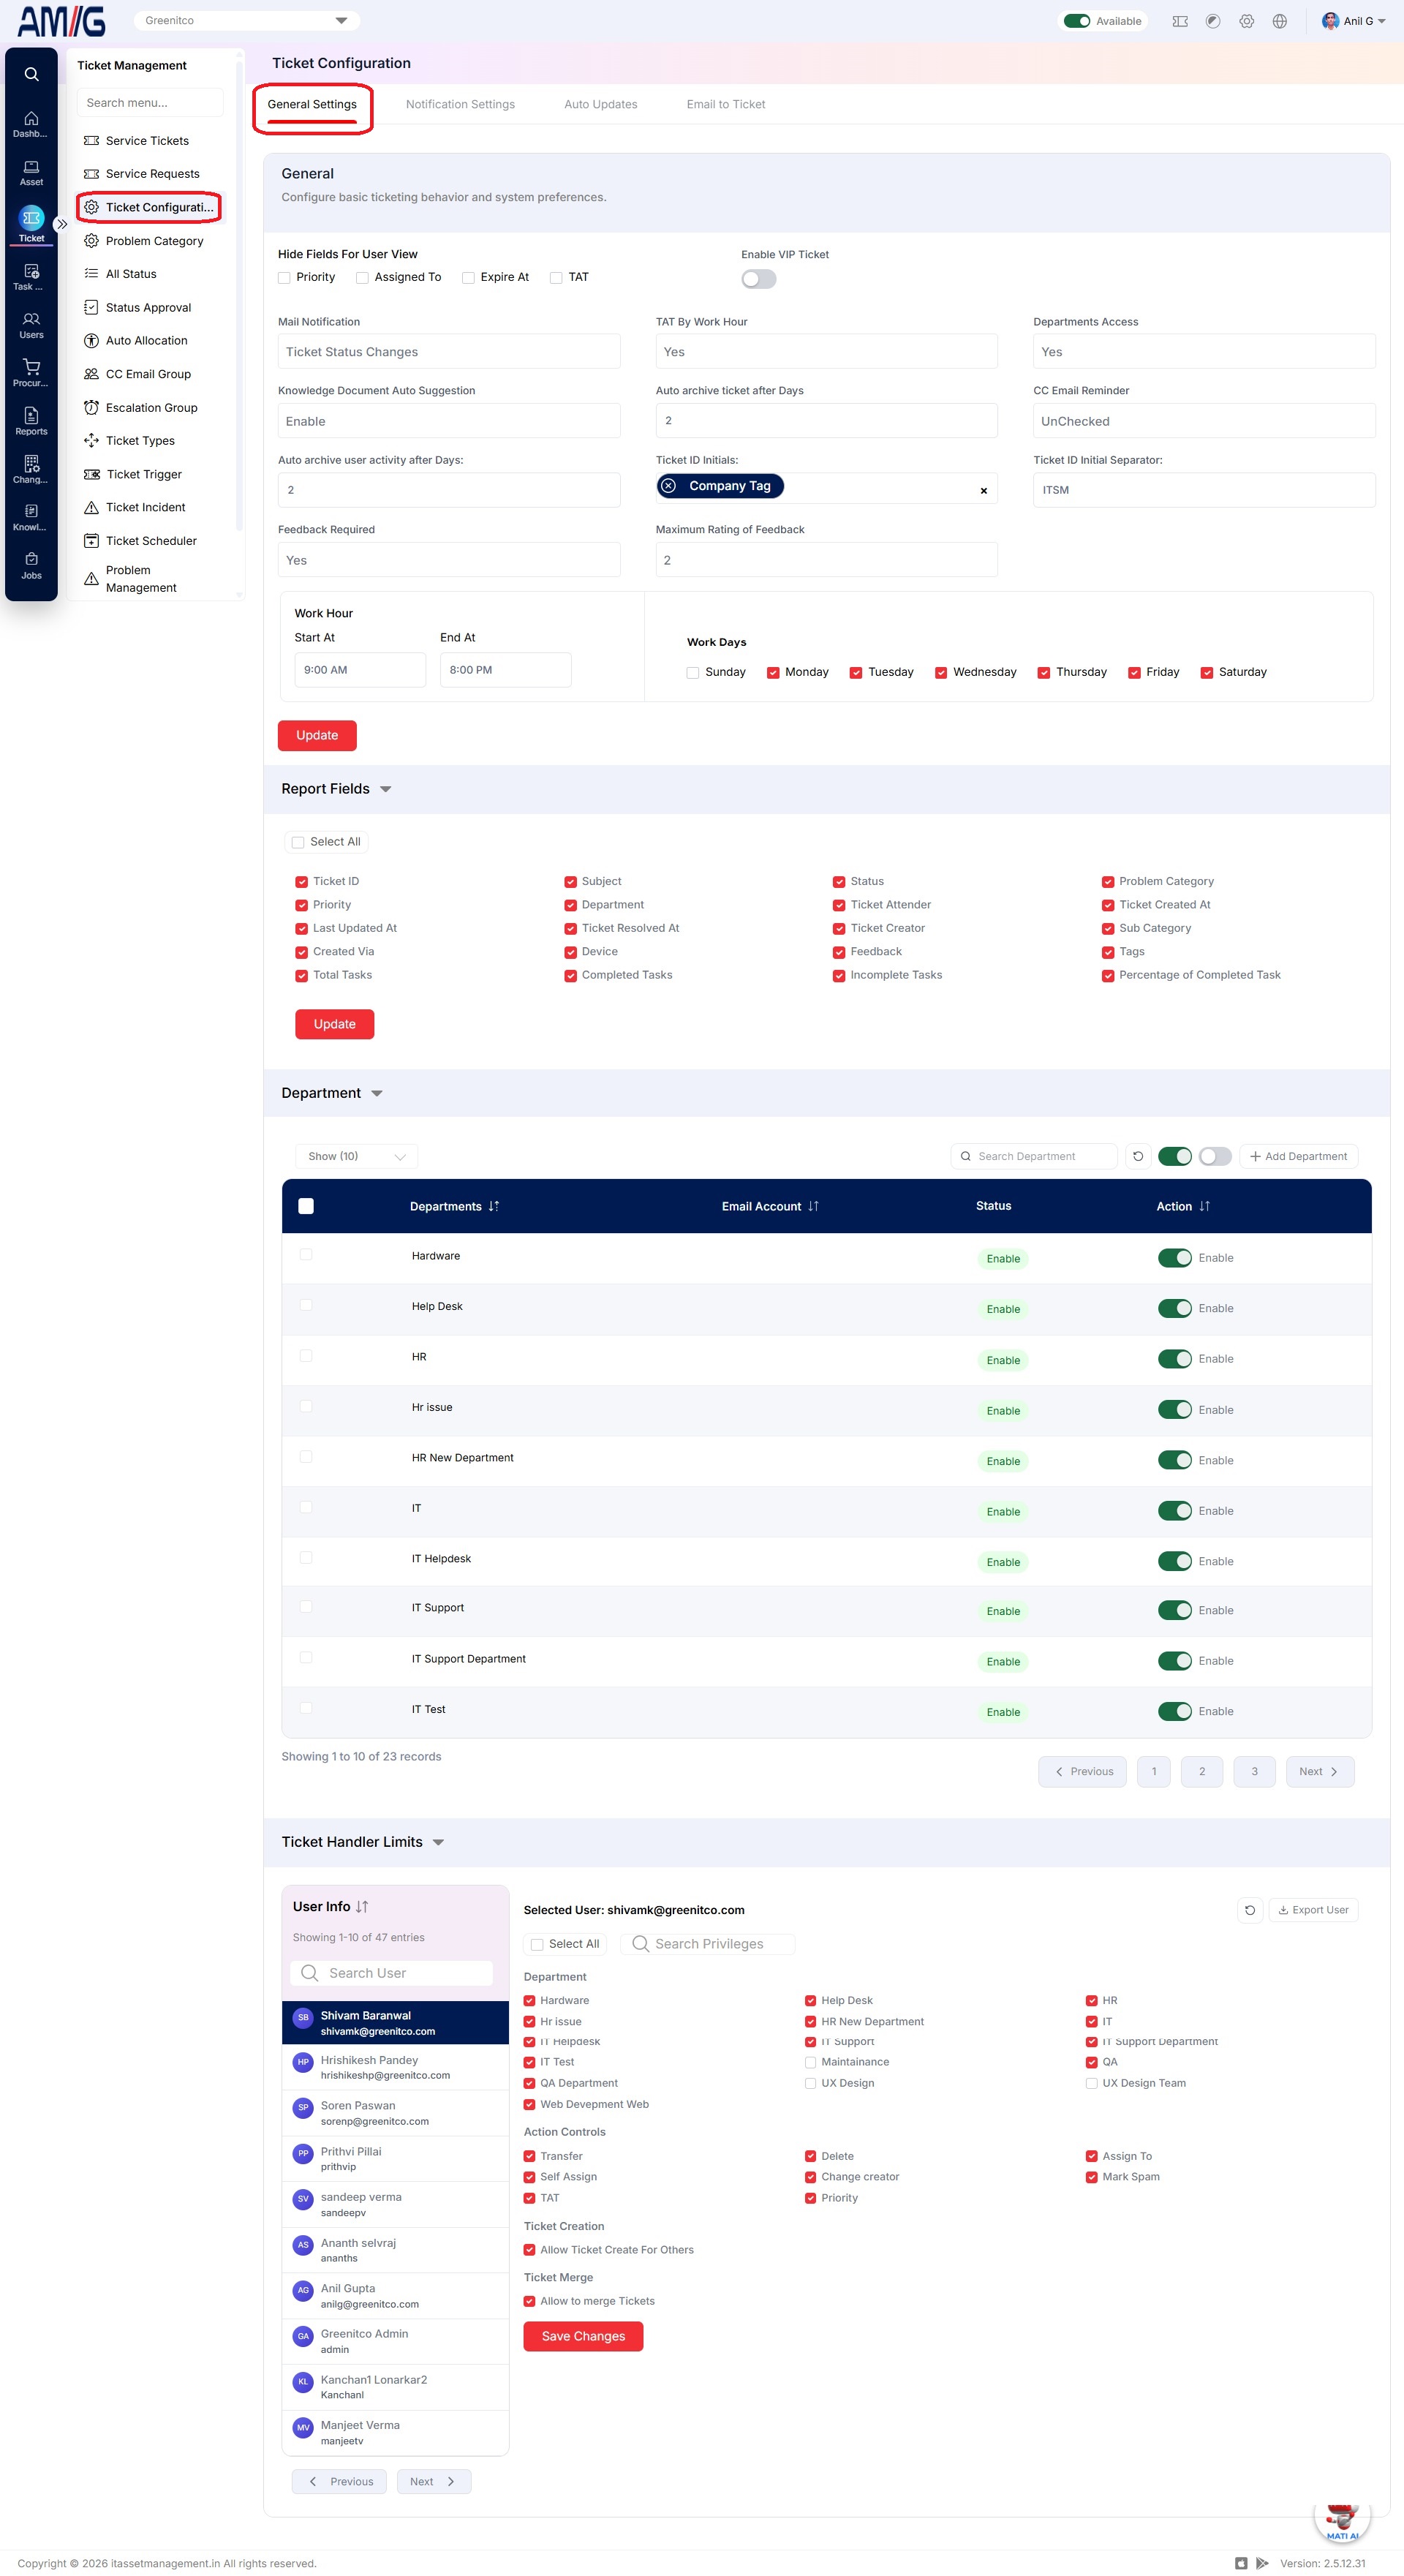Open the Procurement cart icon

tap(31, 373)
